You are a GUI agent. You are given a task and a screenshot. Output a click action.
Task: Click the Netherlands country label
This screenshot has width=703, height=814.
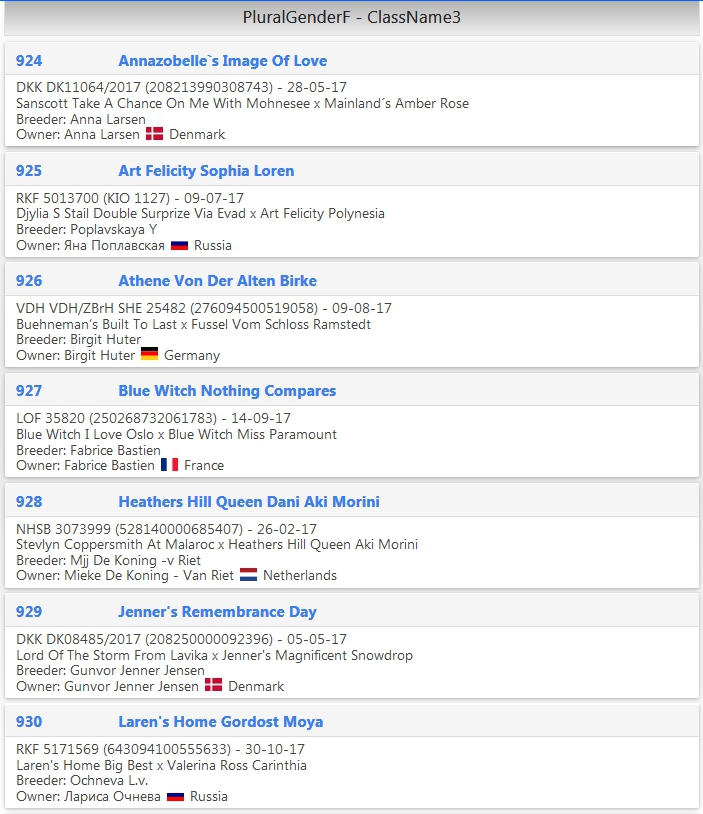[300, 575]
